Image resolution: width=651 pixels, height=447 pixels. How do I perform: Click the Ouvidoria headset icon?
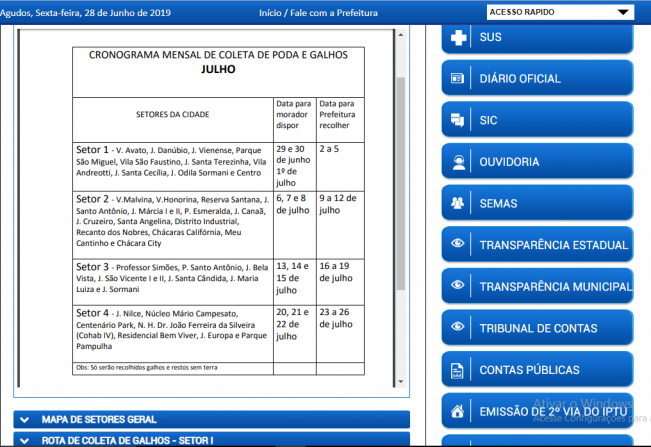tap(458, 162)
